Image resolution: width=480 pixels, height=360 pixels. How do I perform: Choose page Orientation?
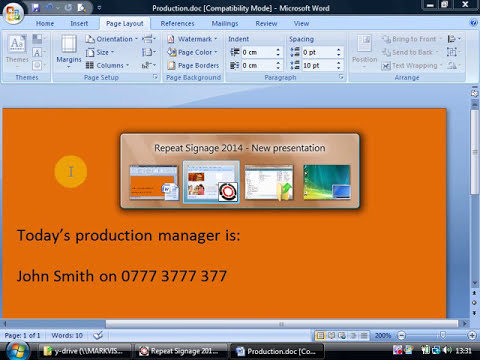tap(112, 39)
